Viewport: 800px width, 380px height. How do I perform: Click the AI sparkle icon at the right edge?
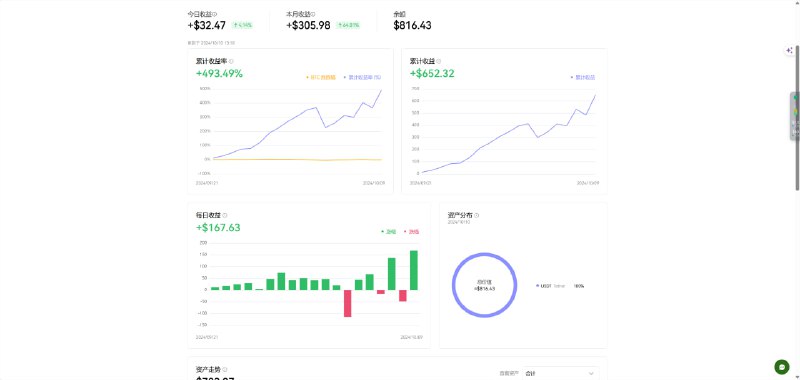(x=789, y=50)
